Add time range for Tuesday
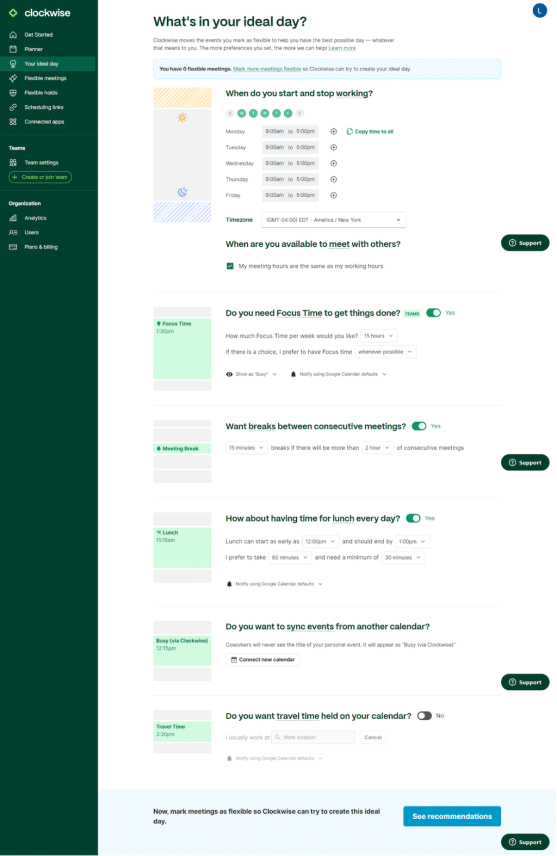The width and height of the screenshot is (557, 856). (334, 147)
